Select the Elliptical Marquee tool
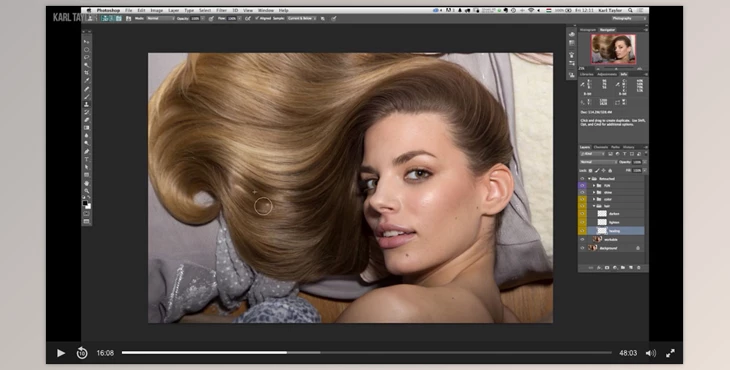Viewport: 730px width, 370px height. click(87, 49)
